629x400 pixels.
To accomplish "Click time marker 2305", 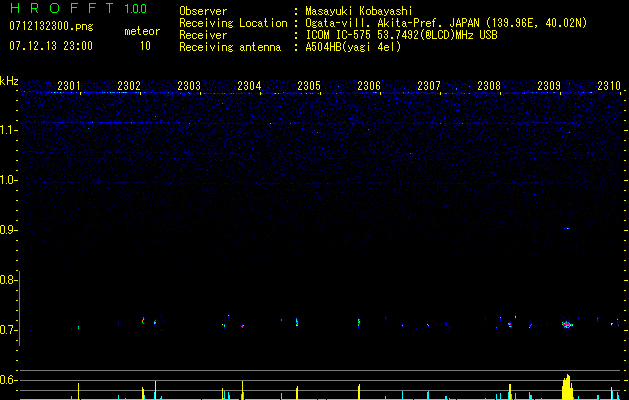I will [309, 85].
